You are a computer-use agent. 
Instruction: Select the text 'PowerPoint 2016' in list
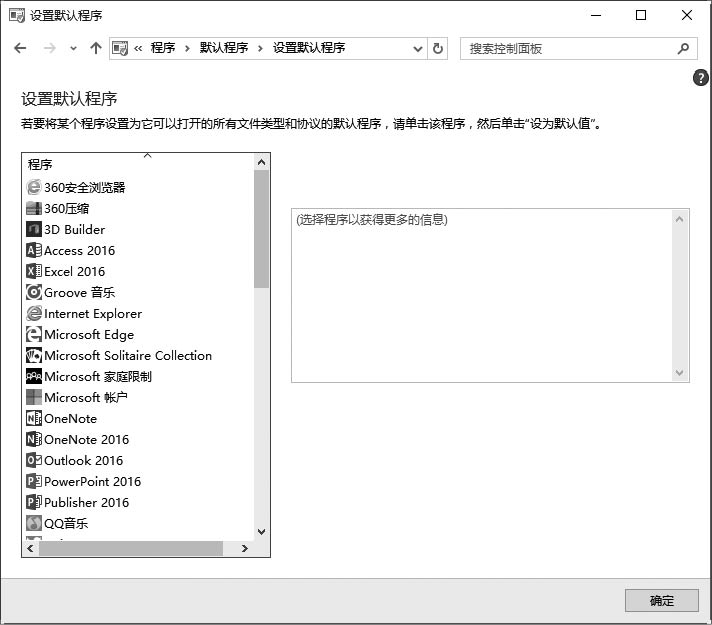(93, 481)
